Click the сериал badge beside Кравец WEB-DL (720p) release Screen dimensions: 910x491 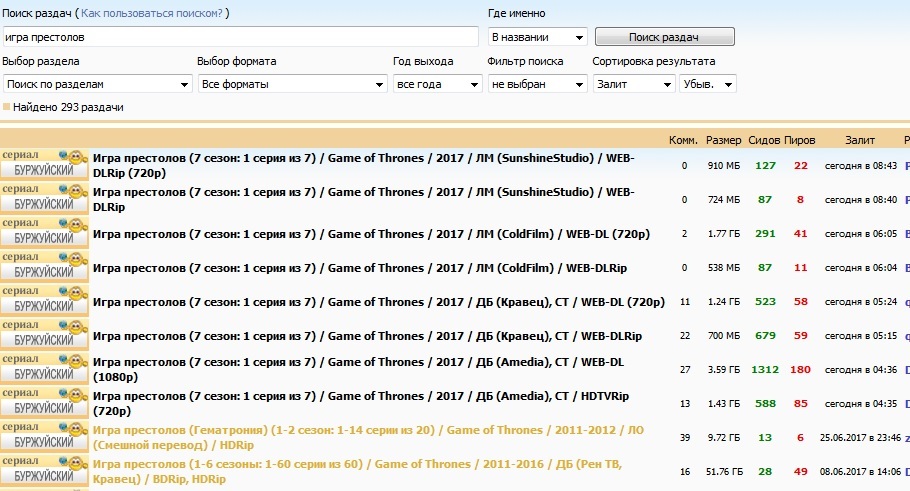point(44,301)
